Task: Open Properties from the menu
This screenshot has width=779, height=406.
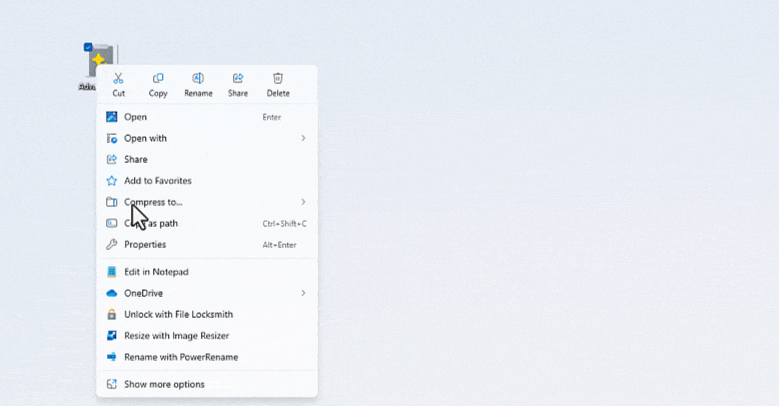Action: 207,244
